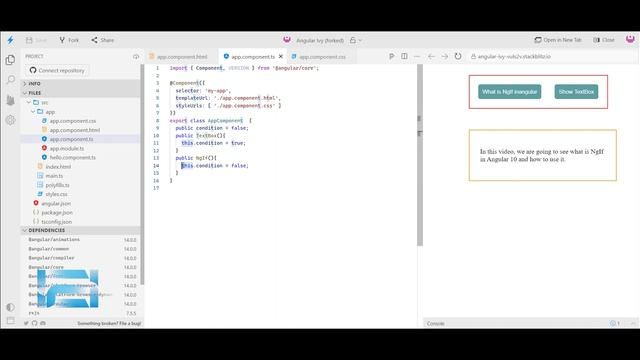This screenshot has width=640, height=360.
Task: Open the Project explorer sidebar icon
Action: (11, 60)
